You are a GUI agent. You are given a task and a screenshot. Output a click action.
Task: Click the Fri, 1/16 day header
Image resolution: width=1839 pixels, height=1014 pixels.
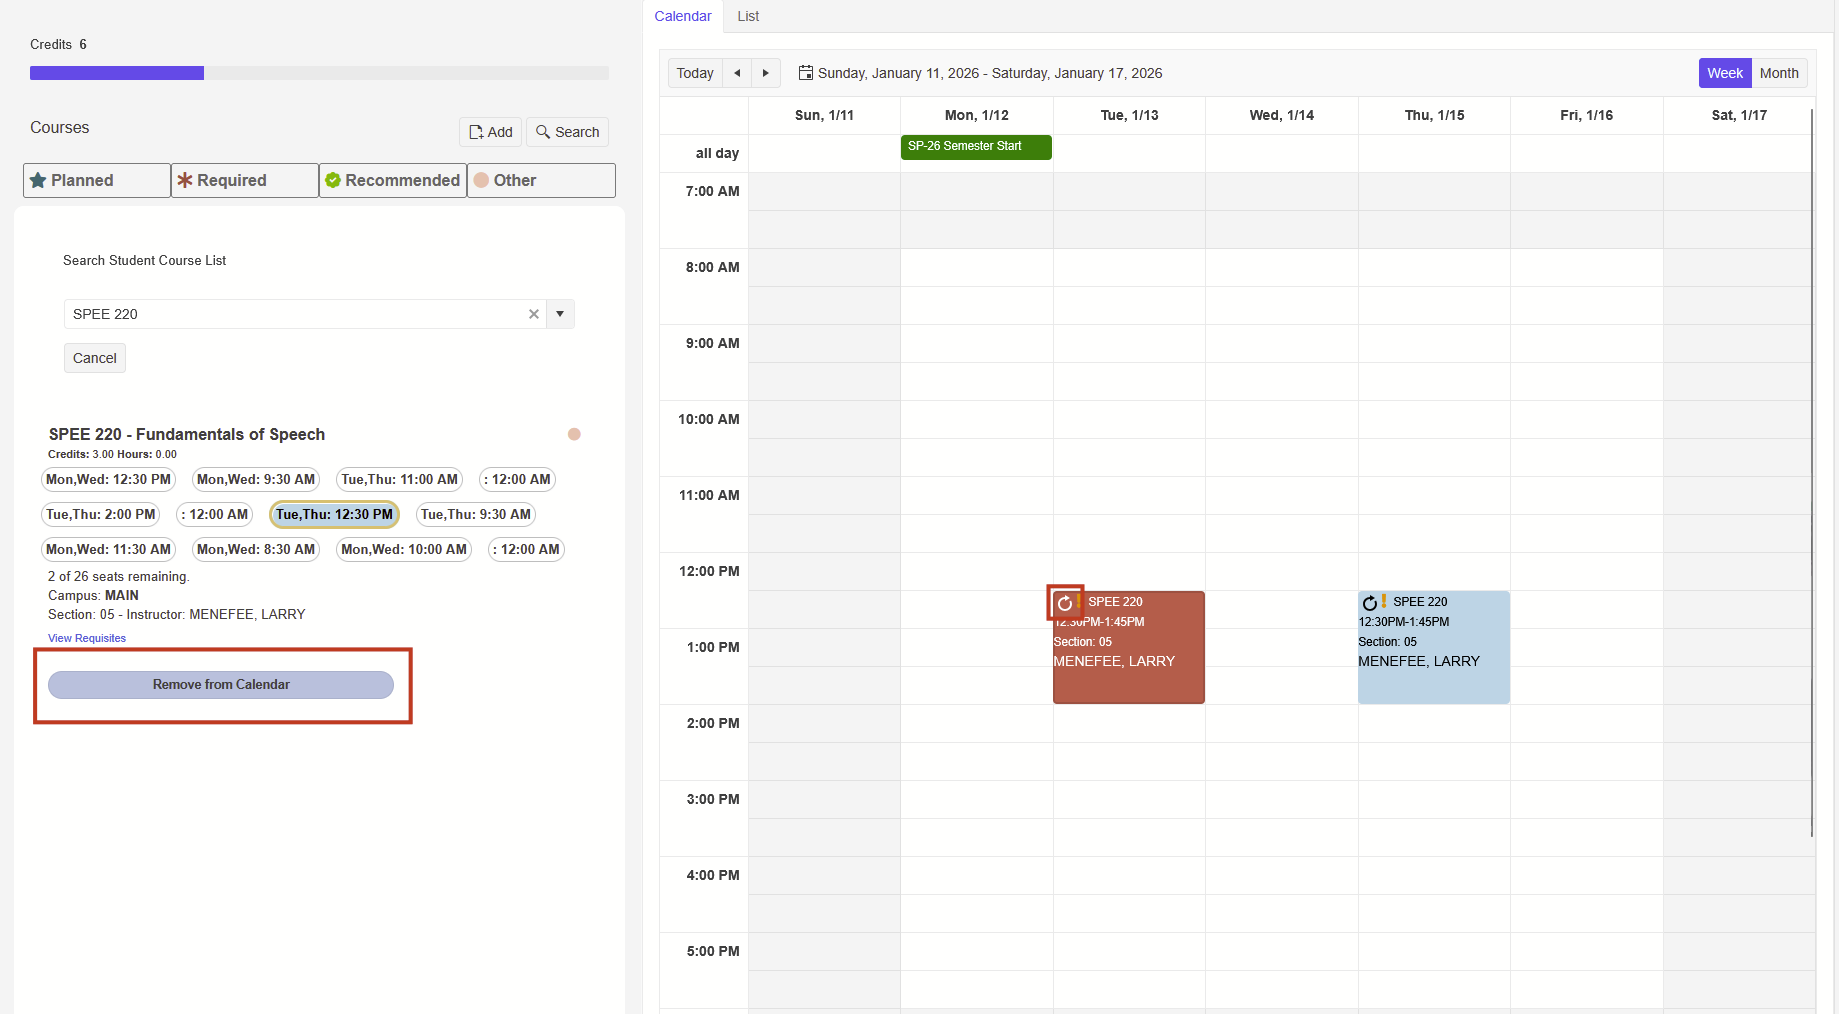pyautogui.click(x=1587, y=115)
